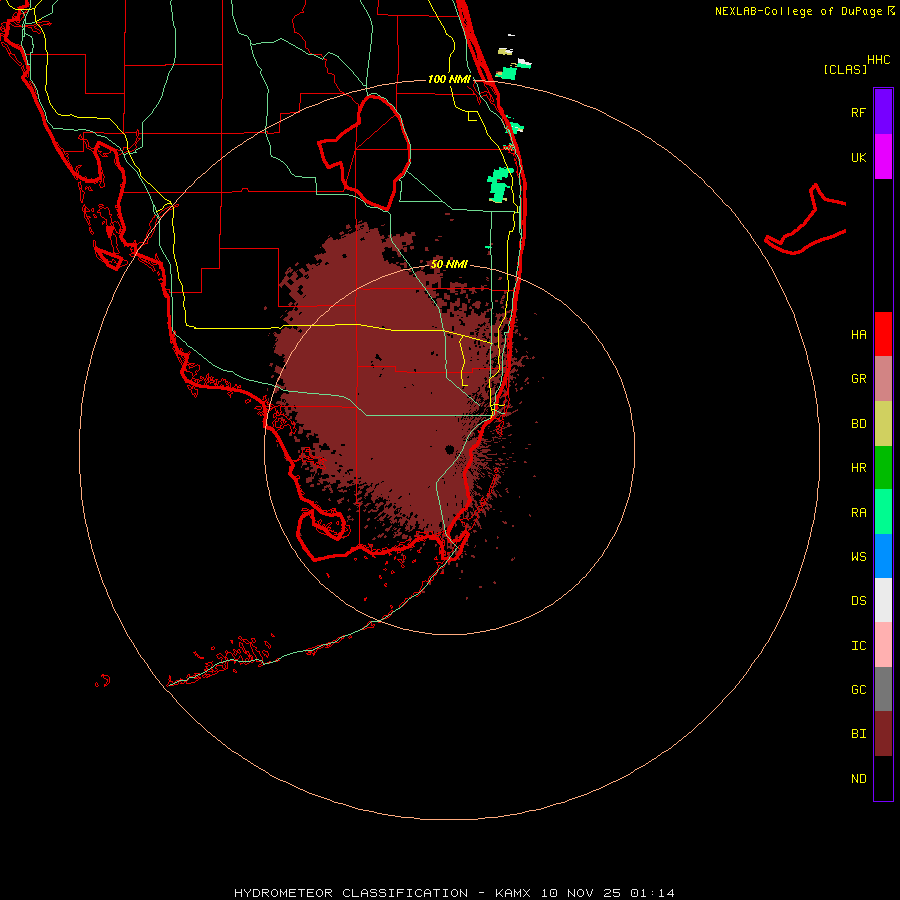Click the 100 NMI range ring label
900x900 pixels.
click(449, 79)
